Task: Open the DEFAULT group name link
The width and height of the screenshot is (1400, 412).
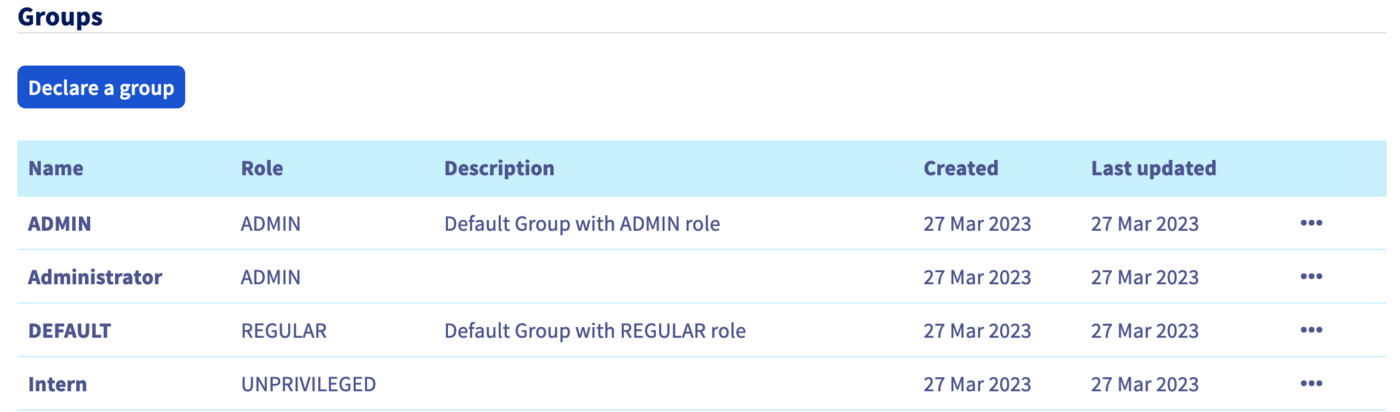Action: tap(69, 330)
